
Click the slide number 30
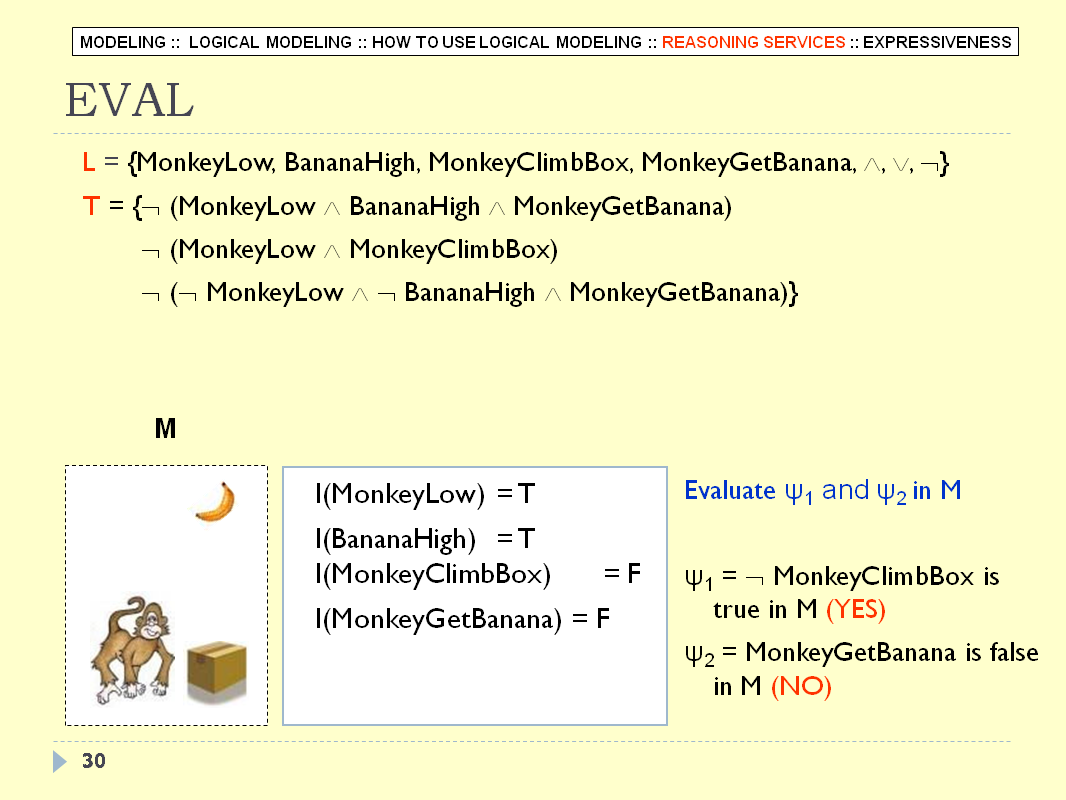click(x=94, y=761)
